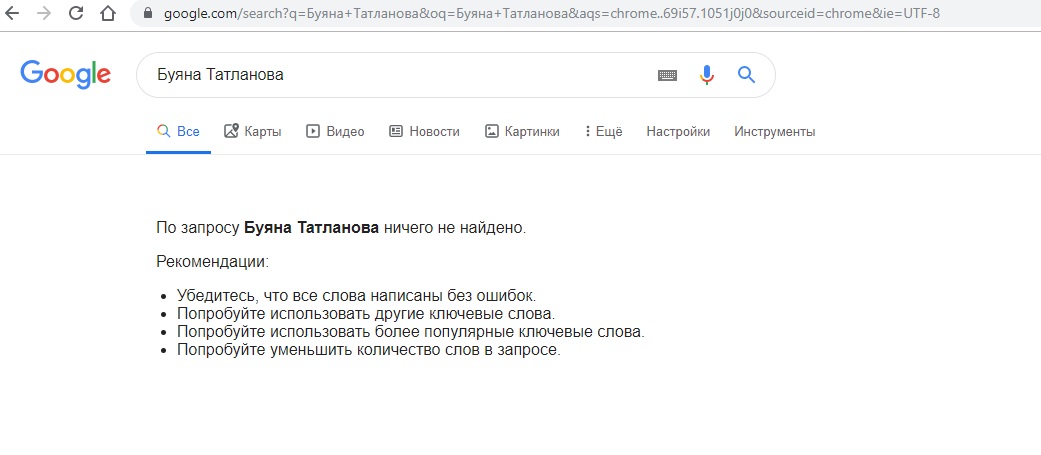
Task: Go to the browser home page icon
Action: pos(108,13)
